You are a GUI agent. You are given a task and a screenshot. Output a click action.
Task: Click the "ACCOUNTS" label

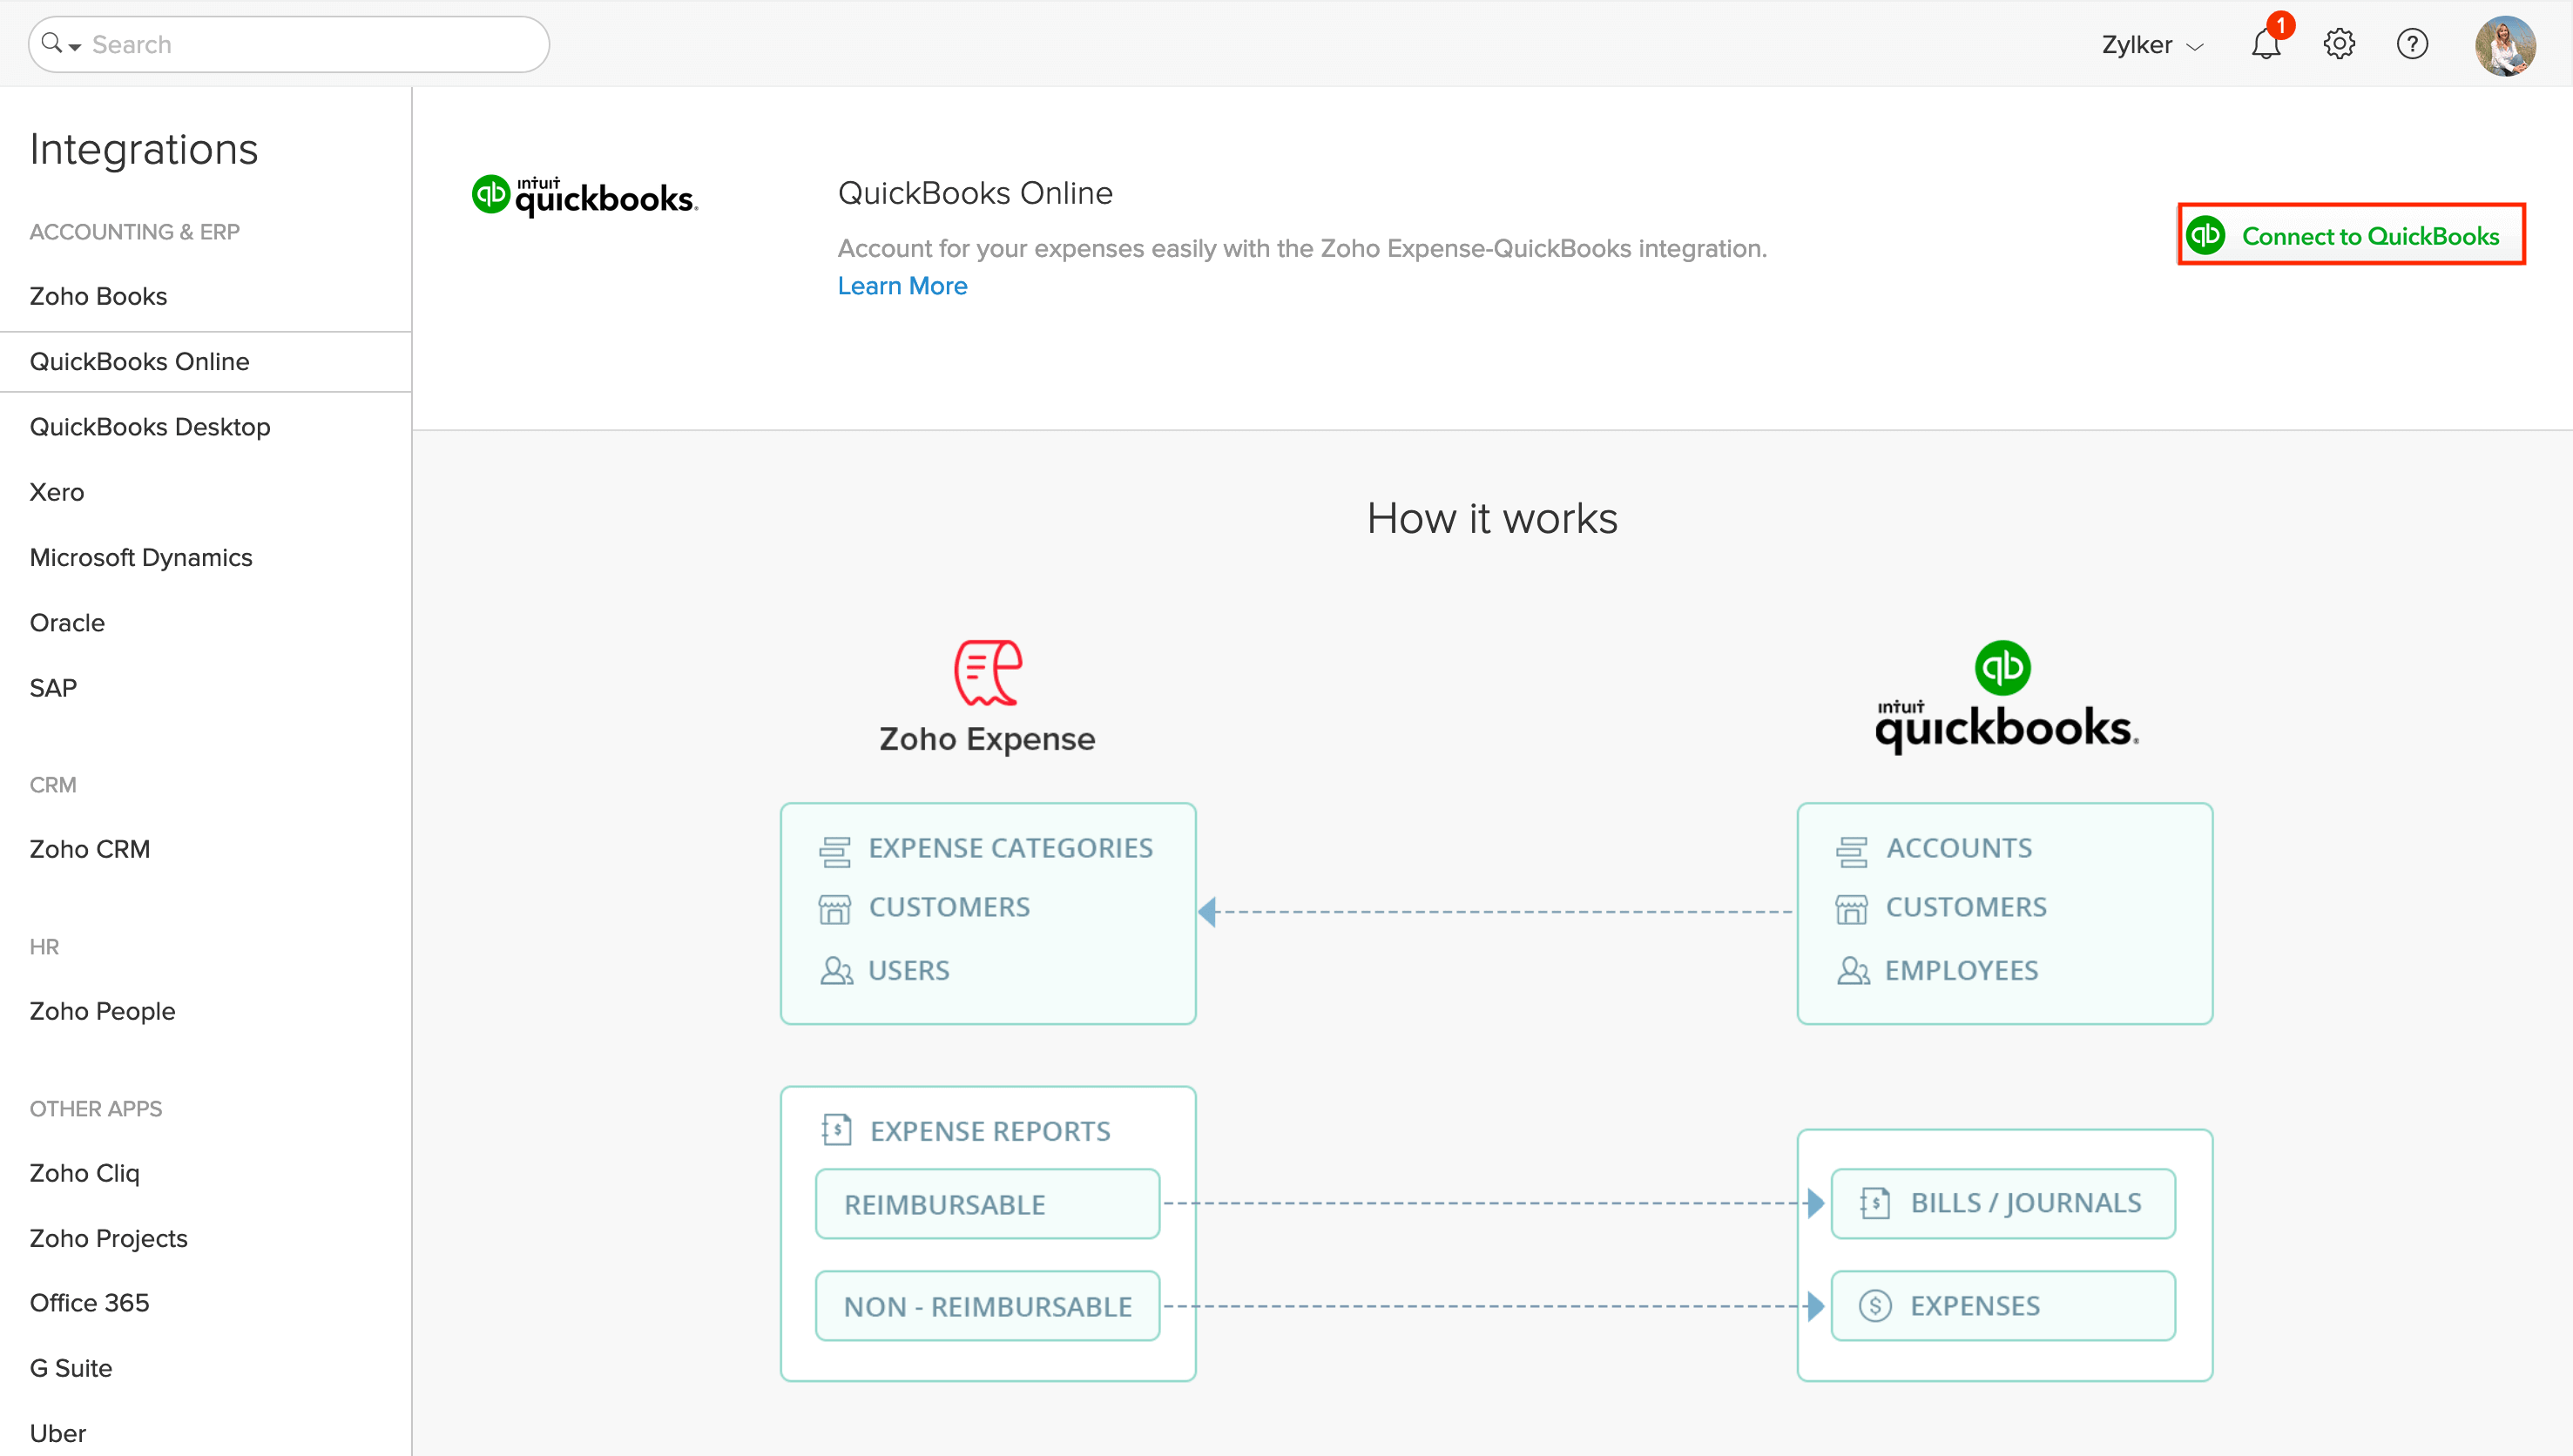pyautogui.click(x=1959, y=848)
